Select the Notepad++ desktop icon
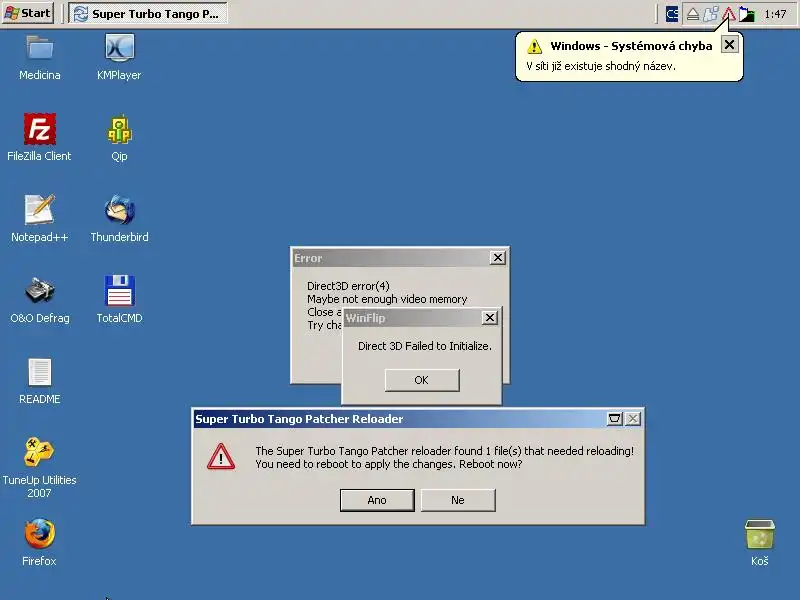The width and height of the screenshot is (800, 600). pyautogui.click(x=40, y=210)
